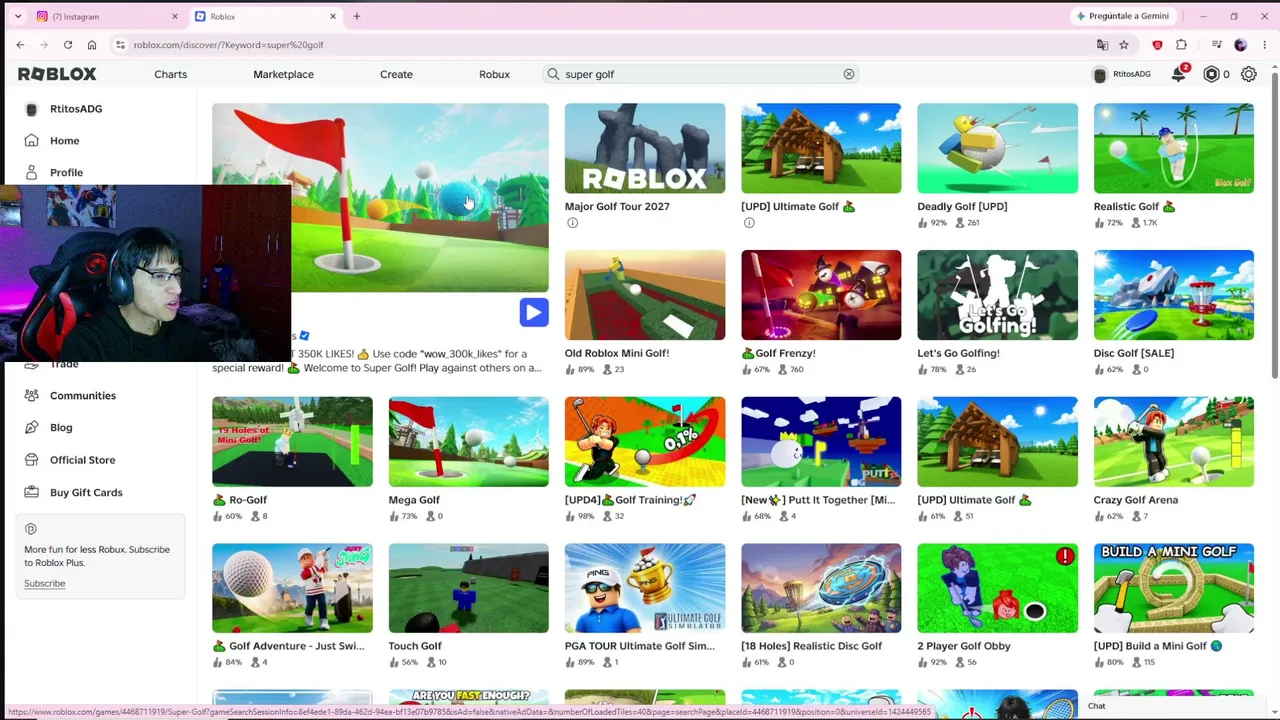
Task: Click the browser home icon
Action: click(92, 45)
